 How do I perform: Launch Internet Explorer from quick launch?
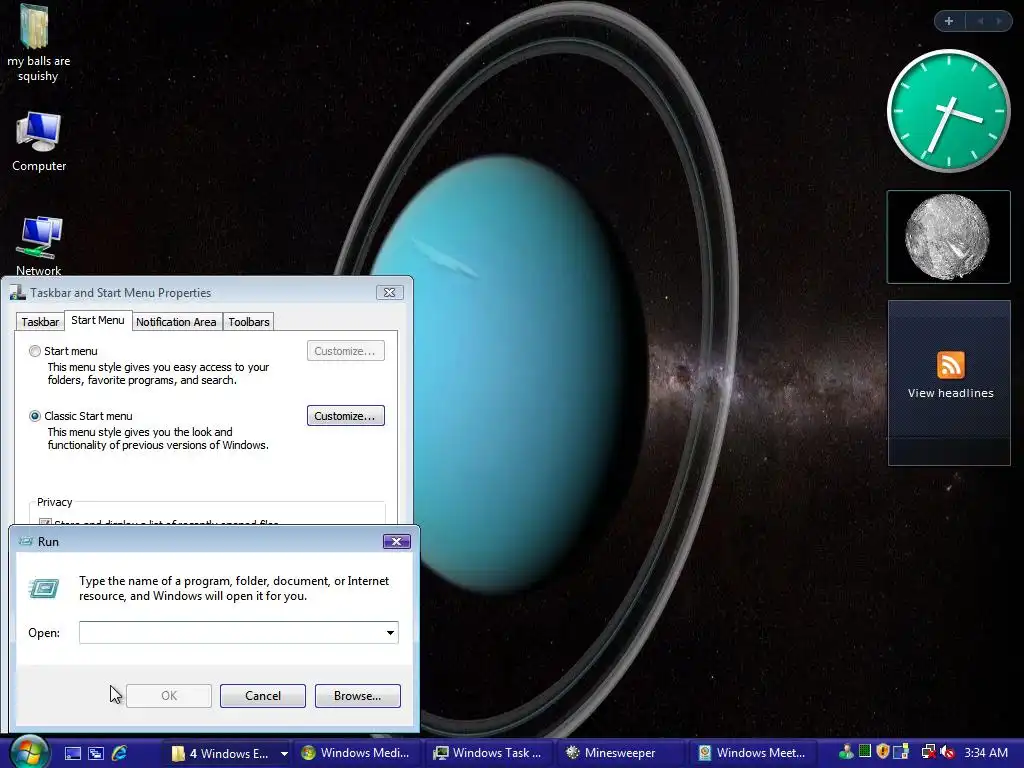[x=120, y=753]
